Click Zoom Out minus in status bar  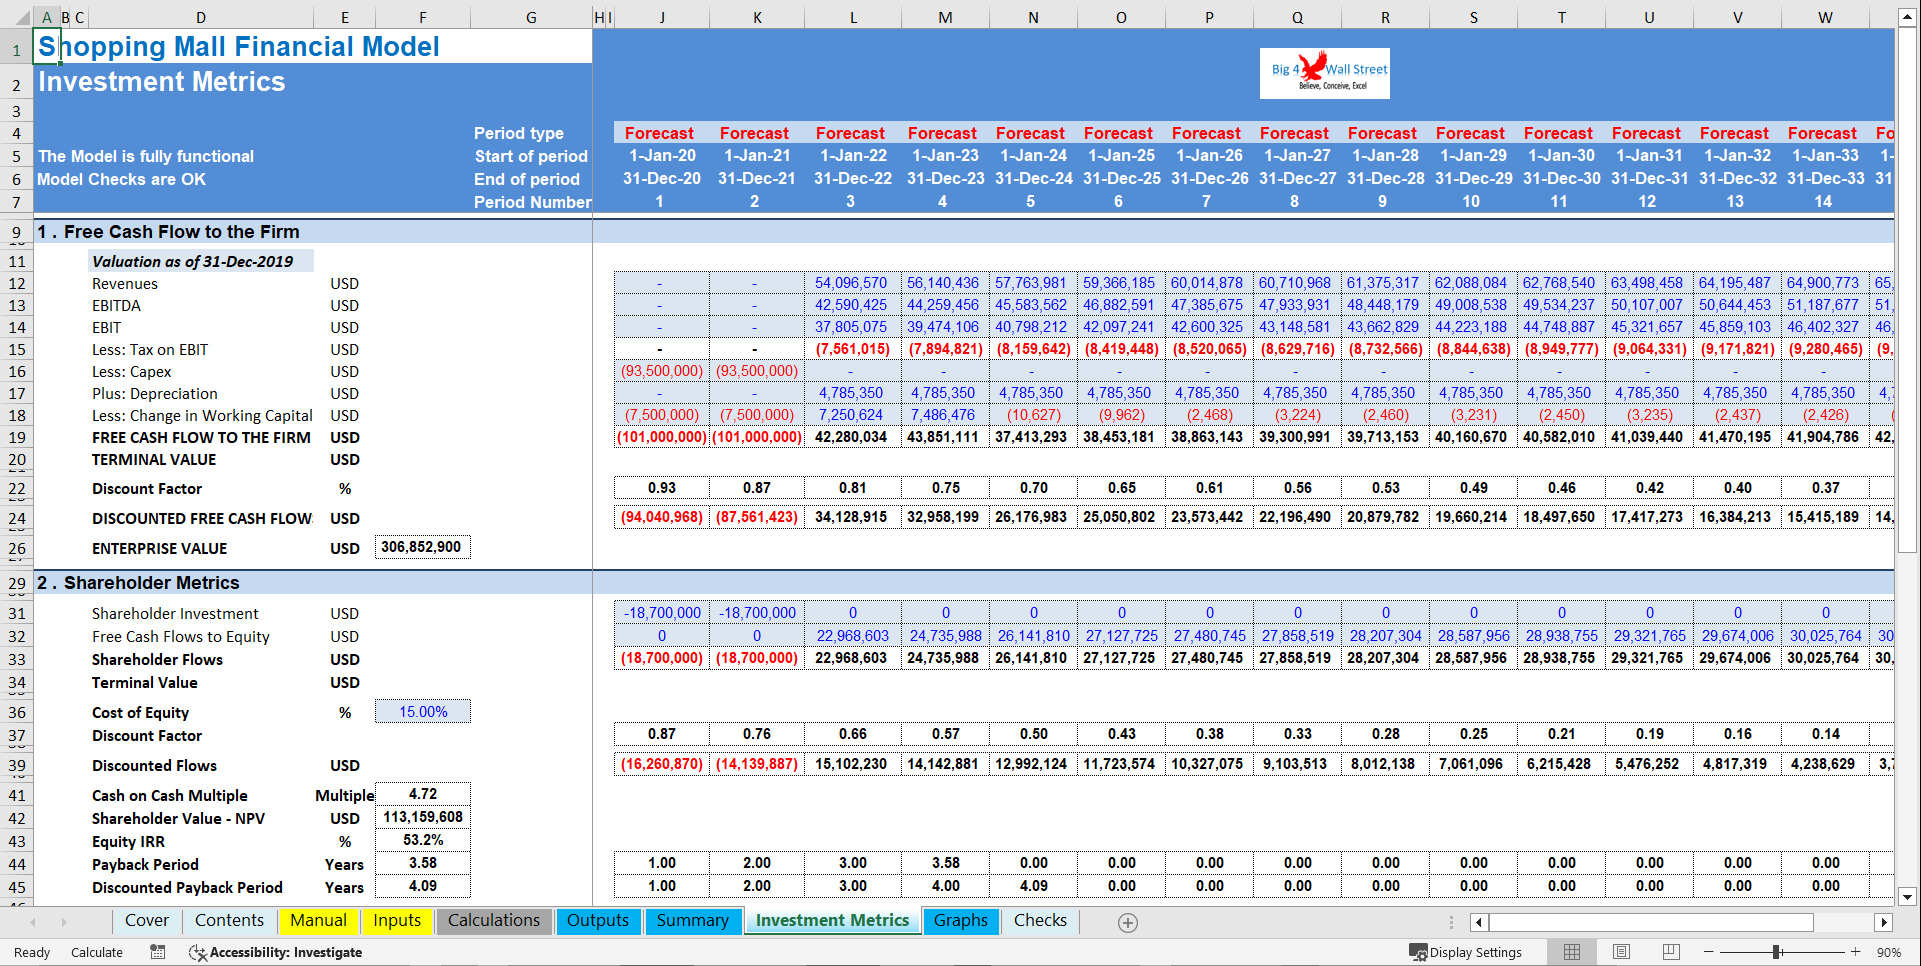tap(1706, 952)
